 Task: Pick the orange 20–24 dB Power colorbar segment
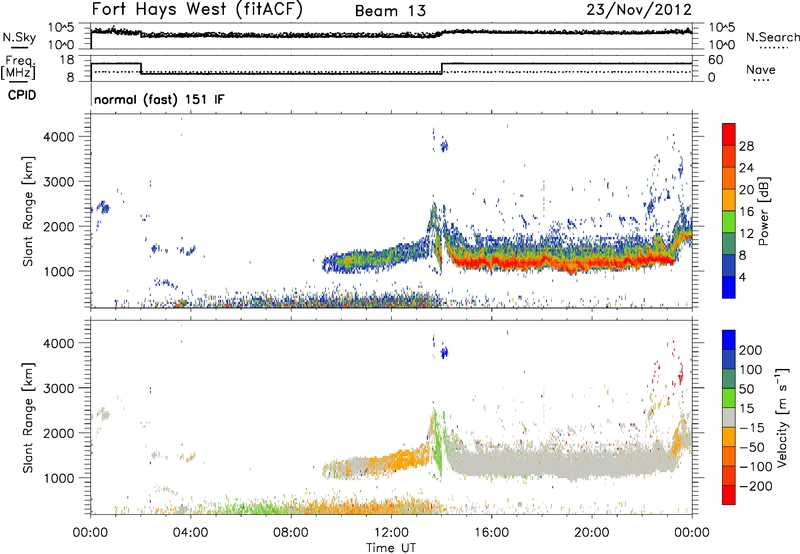click(x=729, y=179)
